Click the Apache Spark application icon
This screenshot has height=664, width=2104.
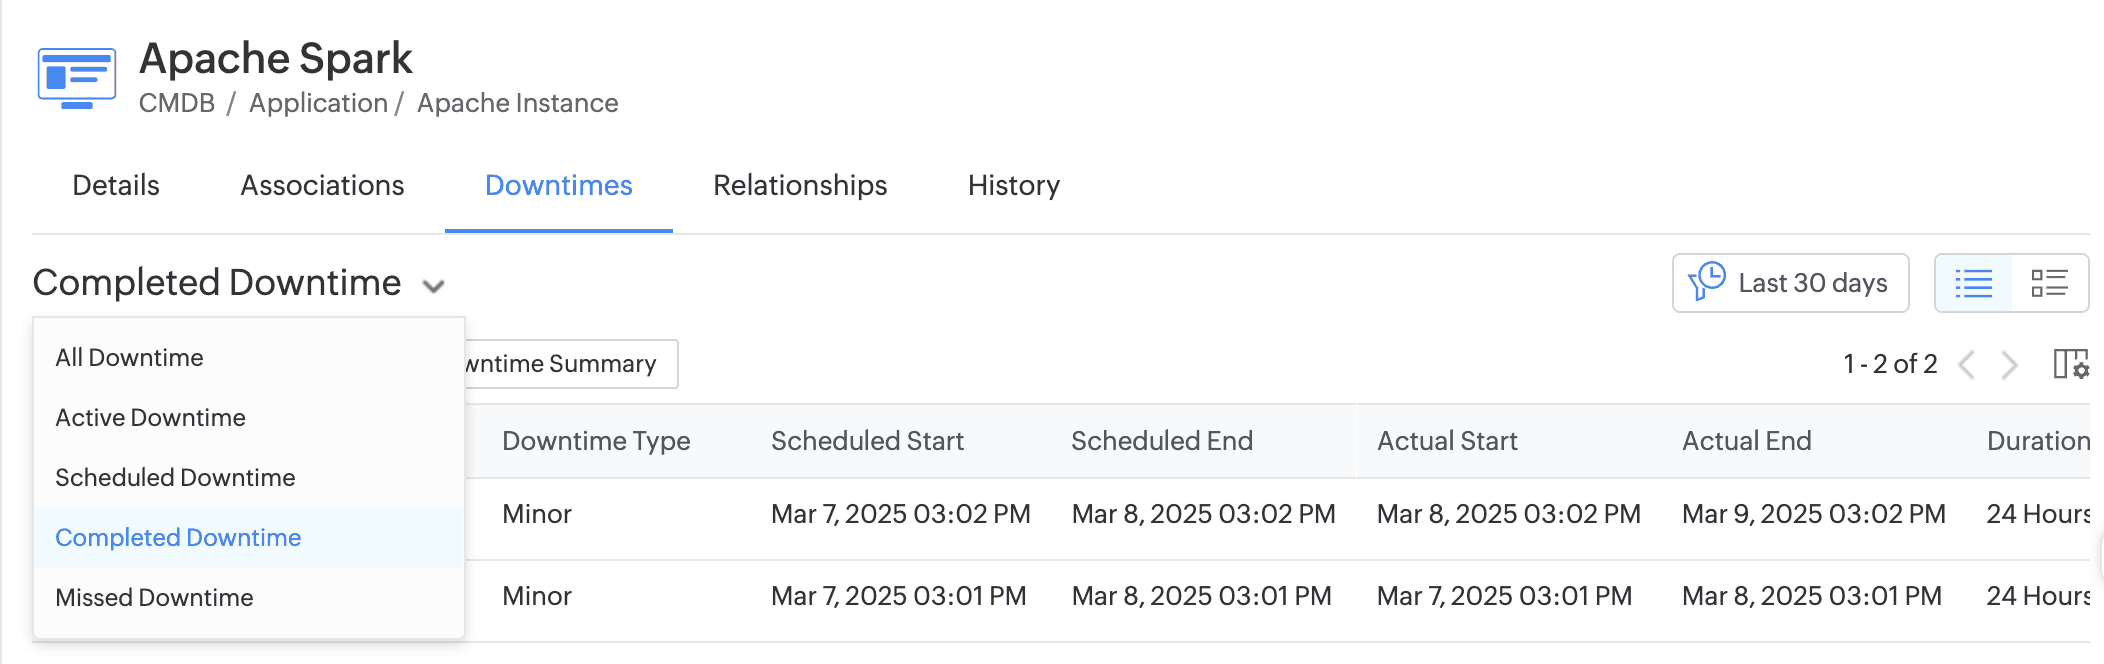pyautogui.click(x=77, y=77)
